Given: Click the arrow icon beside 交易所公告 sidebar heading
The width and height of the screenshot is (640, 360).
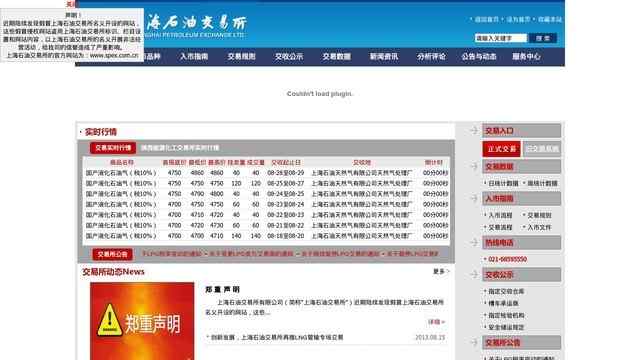Looking at the screenshot, I should (x=473, y=342).
